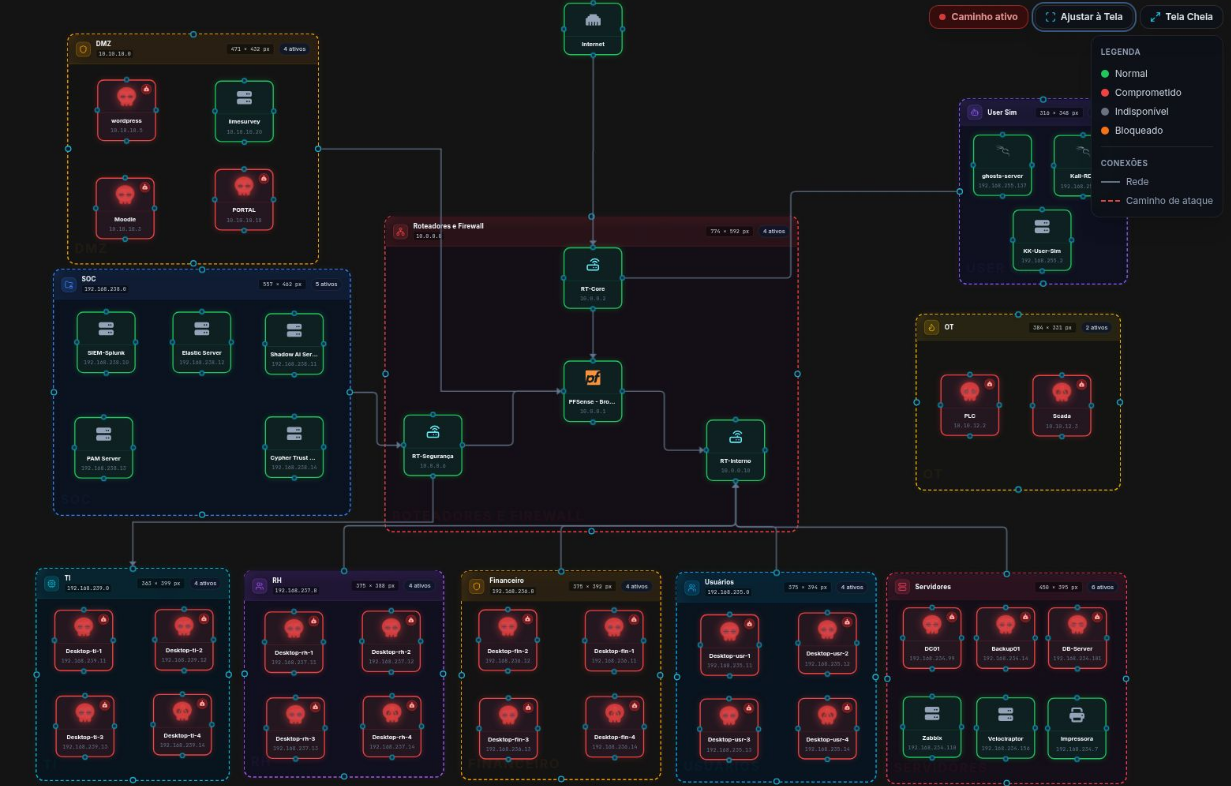Select the Desktop-ti-4 node
The image size is (1231, 786).
pos(182,724)
